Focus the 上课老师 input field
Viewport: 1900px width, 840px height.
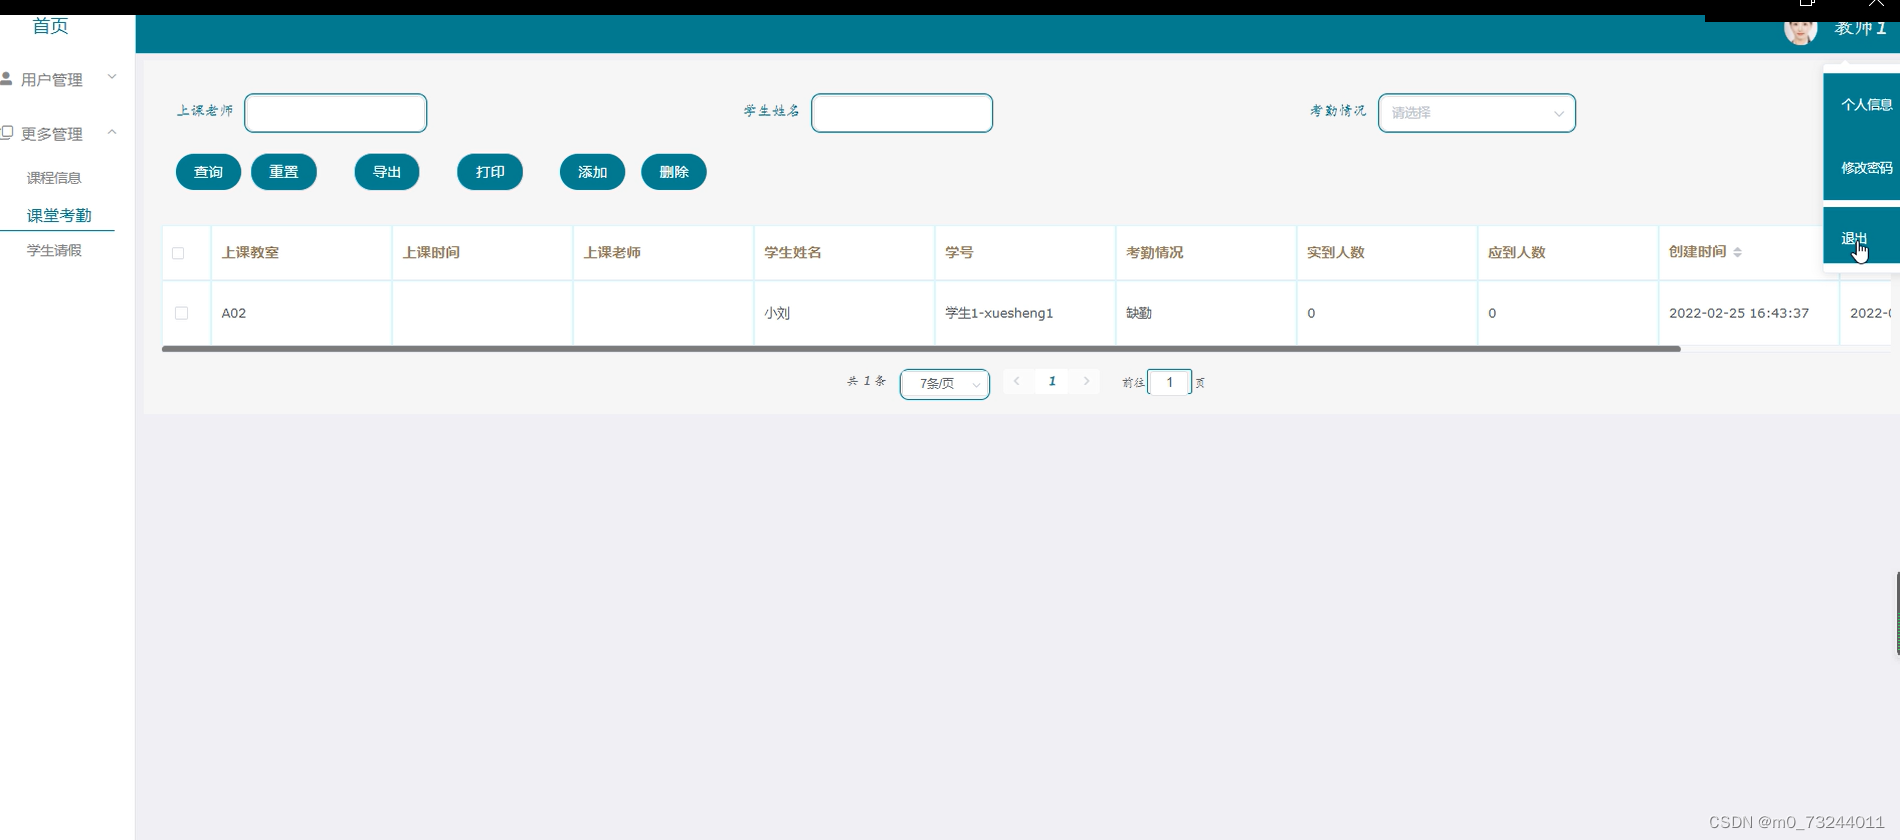tap(336, 113)
